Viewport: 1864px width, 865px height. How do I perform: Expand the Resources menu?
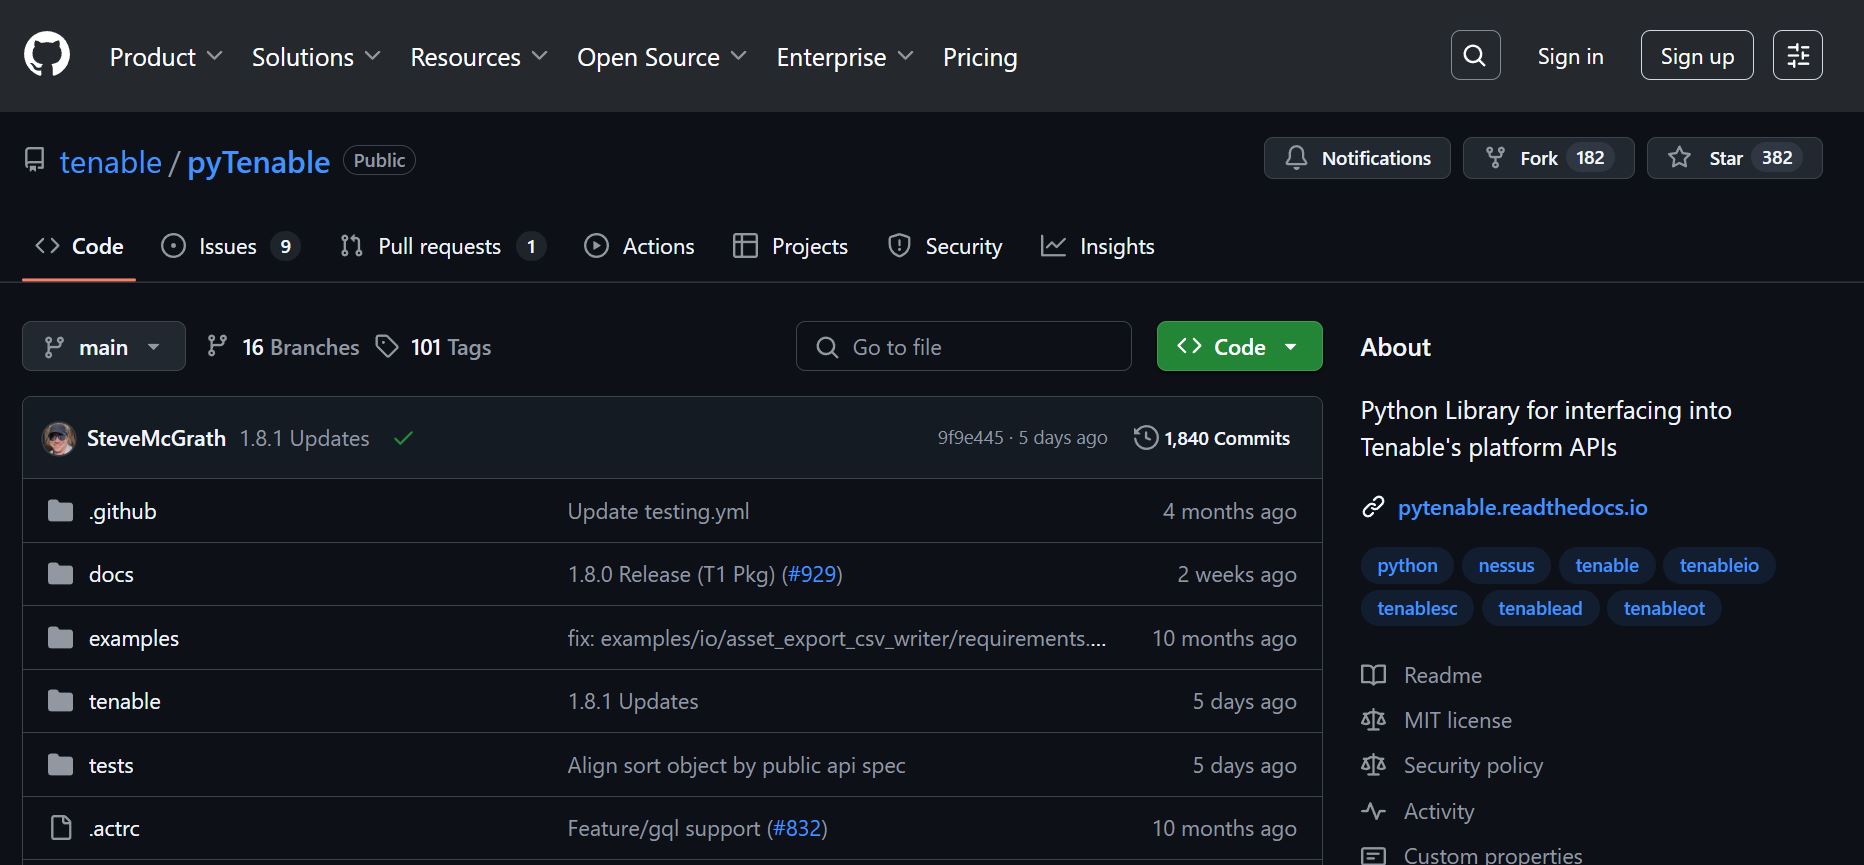pos(479,57)
